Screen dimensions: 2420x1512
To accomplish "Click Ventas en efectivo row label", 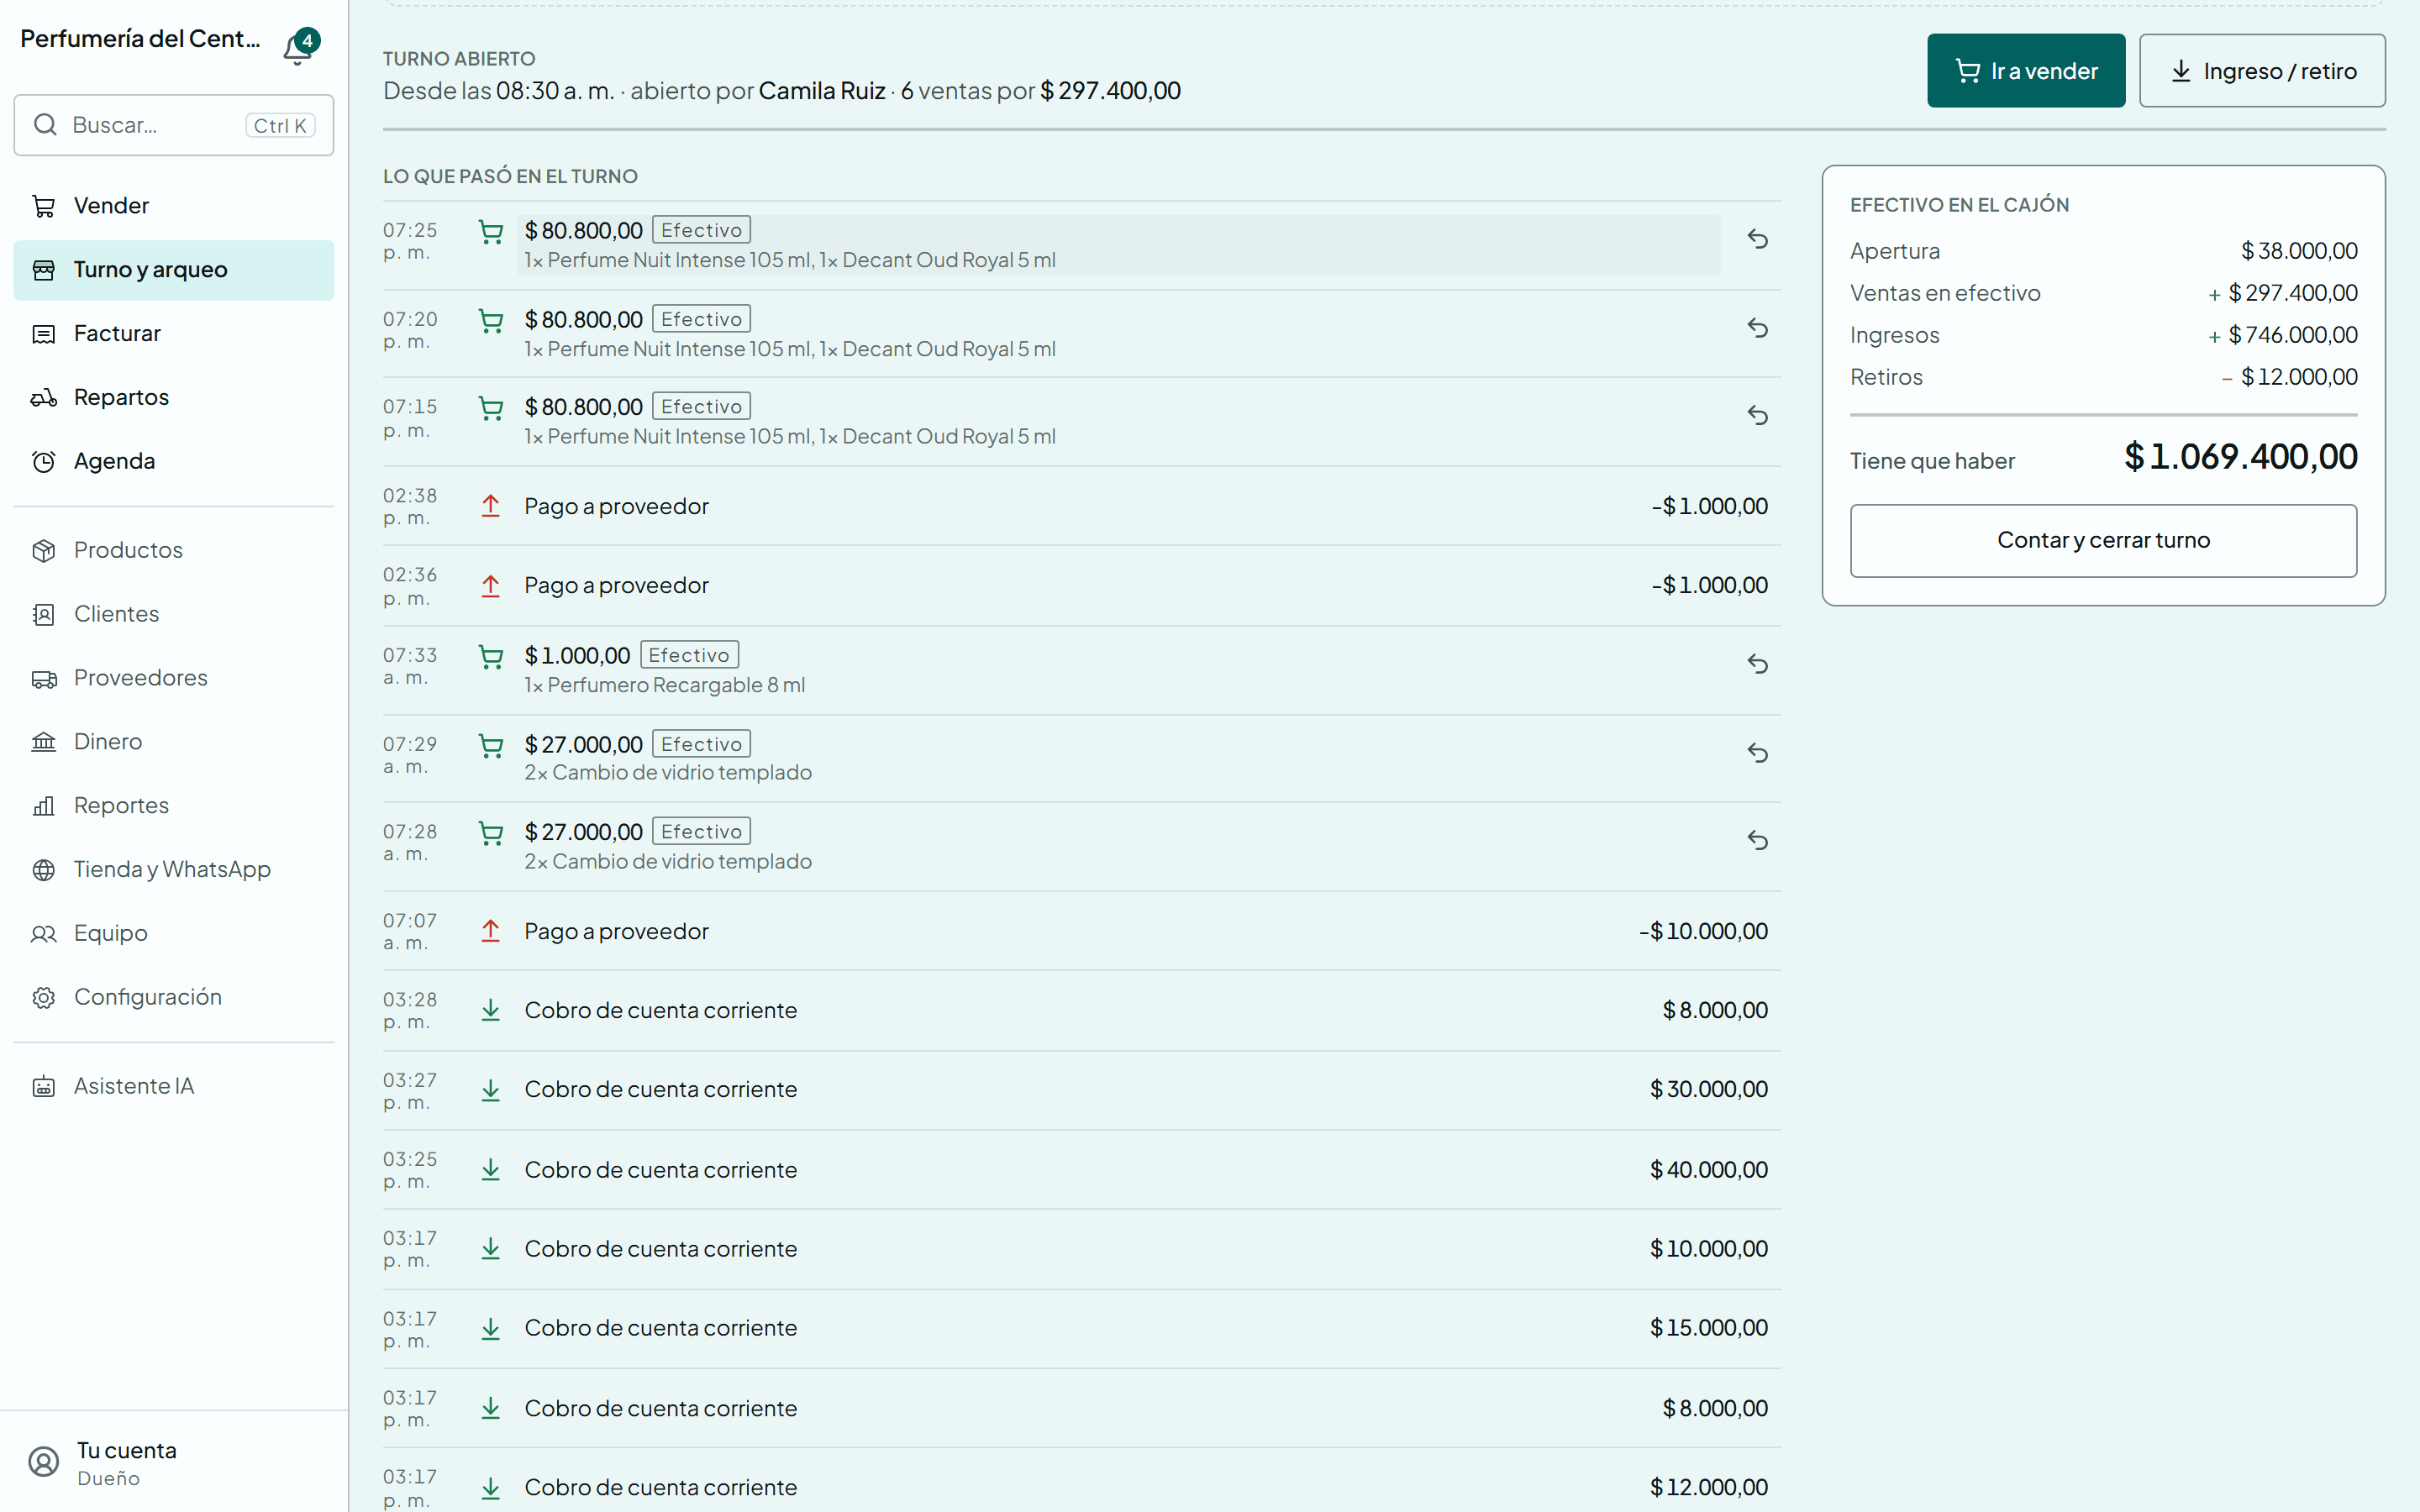I will click(1945, 293).
